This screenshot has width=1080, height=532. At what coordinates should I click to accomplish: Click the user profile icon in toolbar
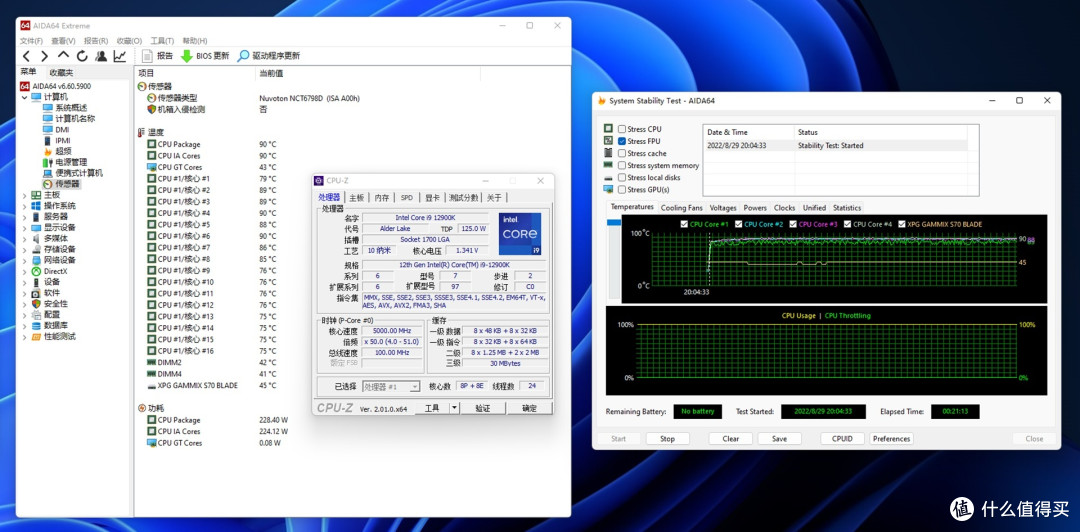click(101, 56)
